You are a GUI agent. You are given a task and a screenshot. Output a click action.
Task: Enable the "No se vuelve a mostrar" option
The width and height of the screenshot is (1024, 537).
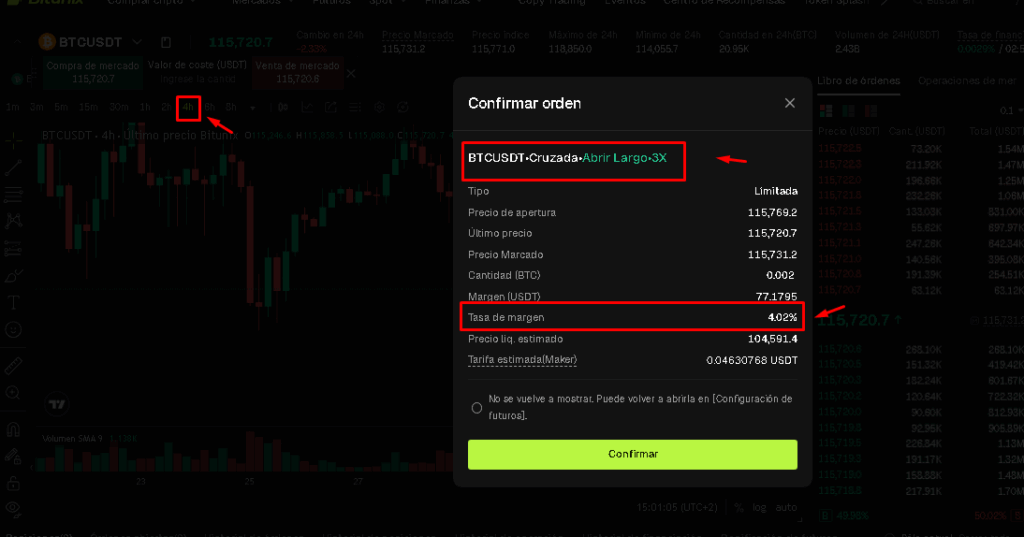pos(476,407)
